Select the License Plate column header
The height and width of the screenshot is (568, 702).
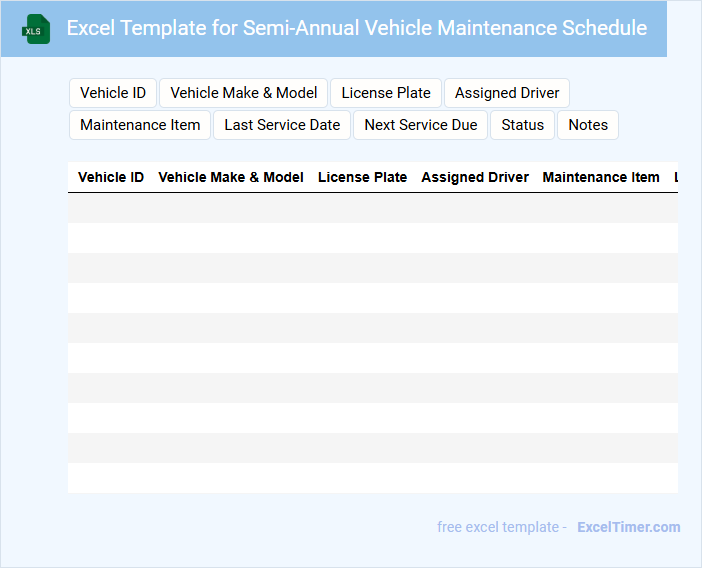click(x=362, y=177)
